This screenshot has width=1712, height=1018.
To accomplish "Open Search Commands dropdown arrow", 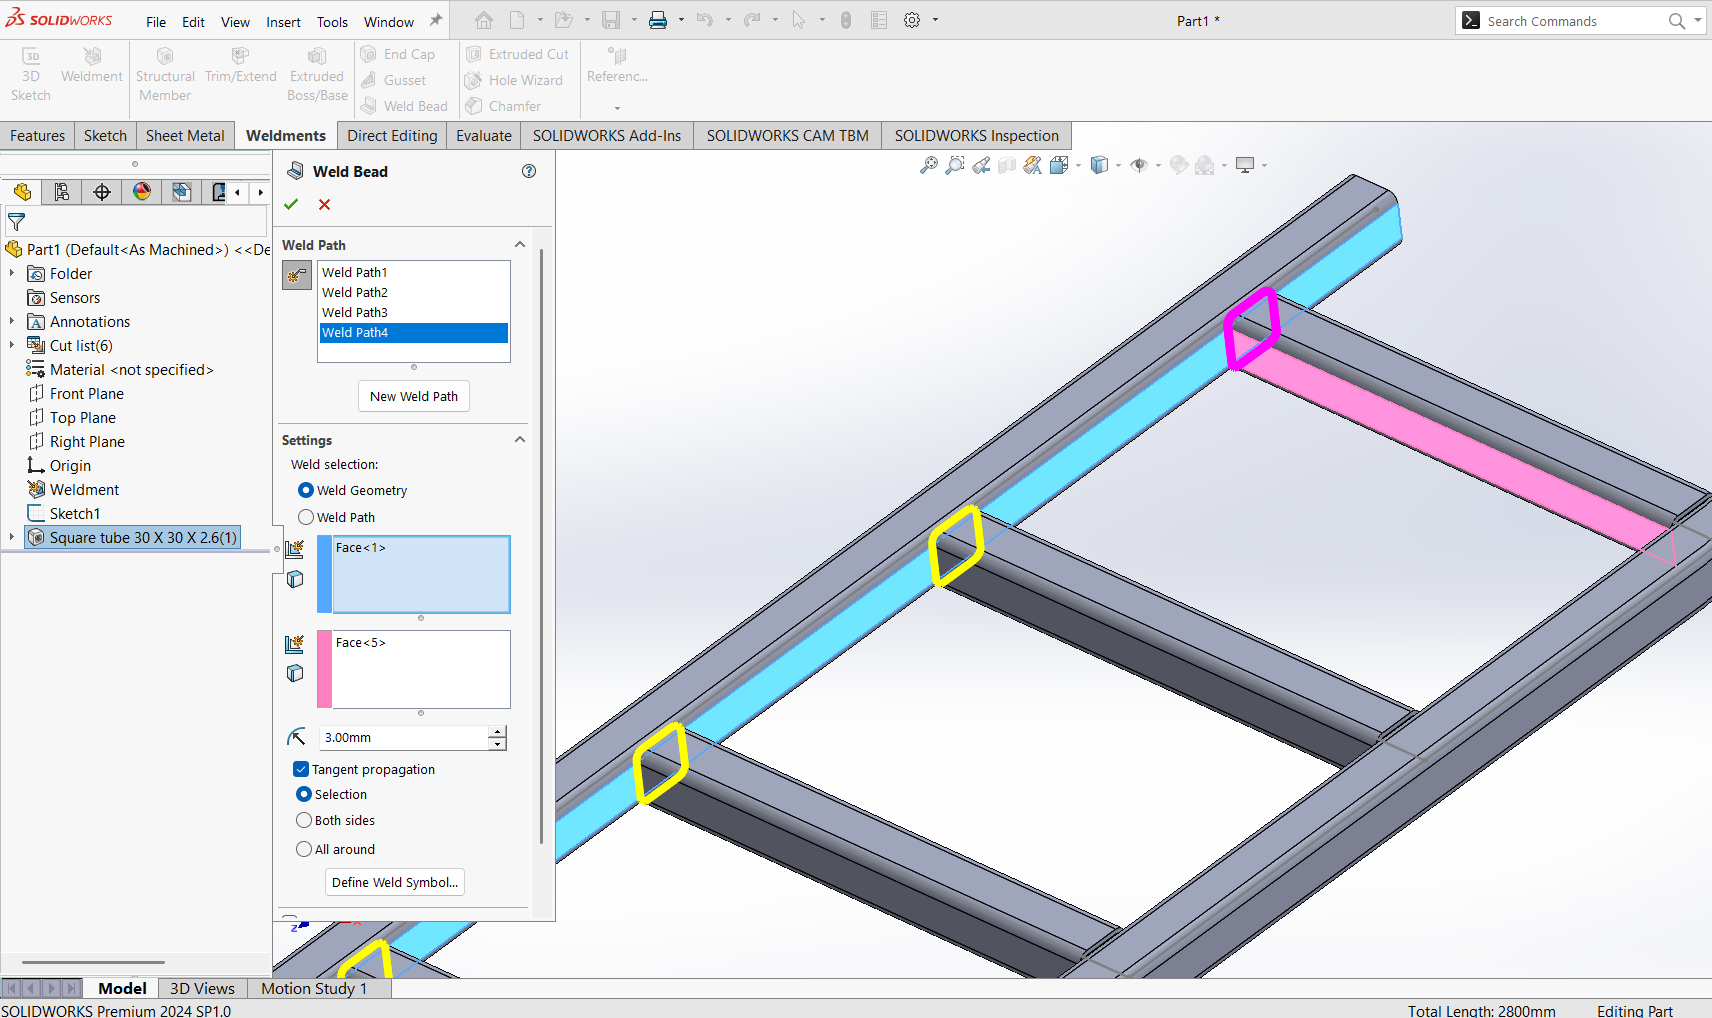I will [1698, 20].
